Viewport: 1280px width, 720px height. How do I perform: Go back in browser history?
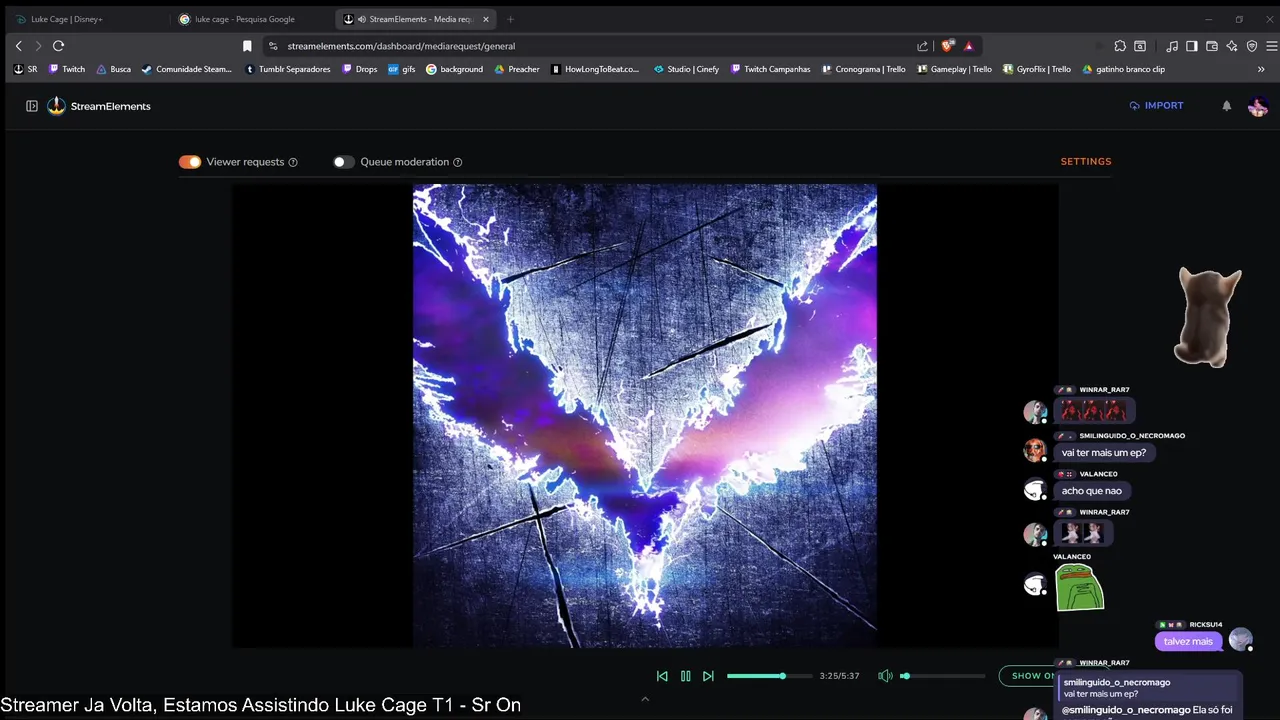tap(18, 46)
